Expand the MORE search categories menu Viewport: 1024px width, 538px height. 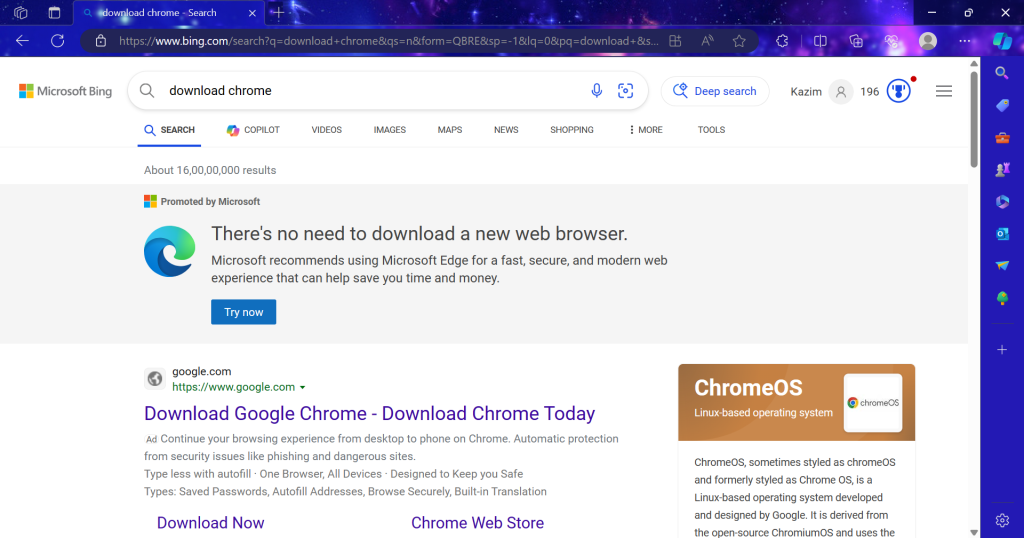(645, 130)
